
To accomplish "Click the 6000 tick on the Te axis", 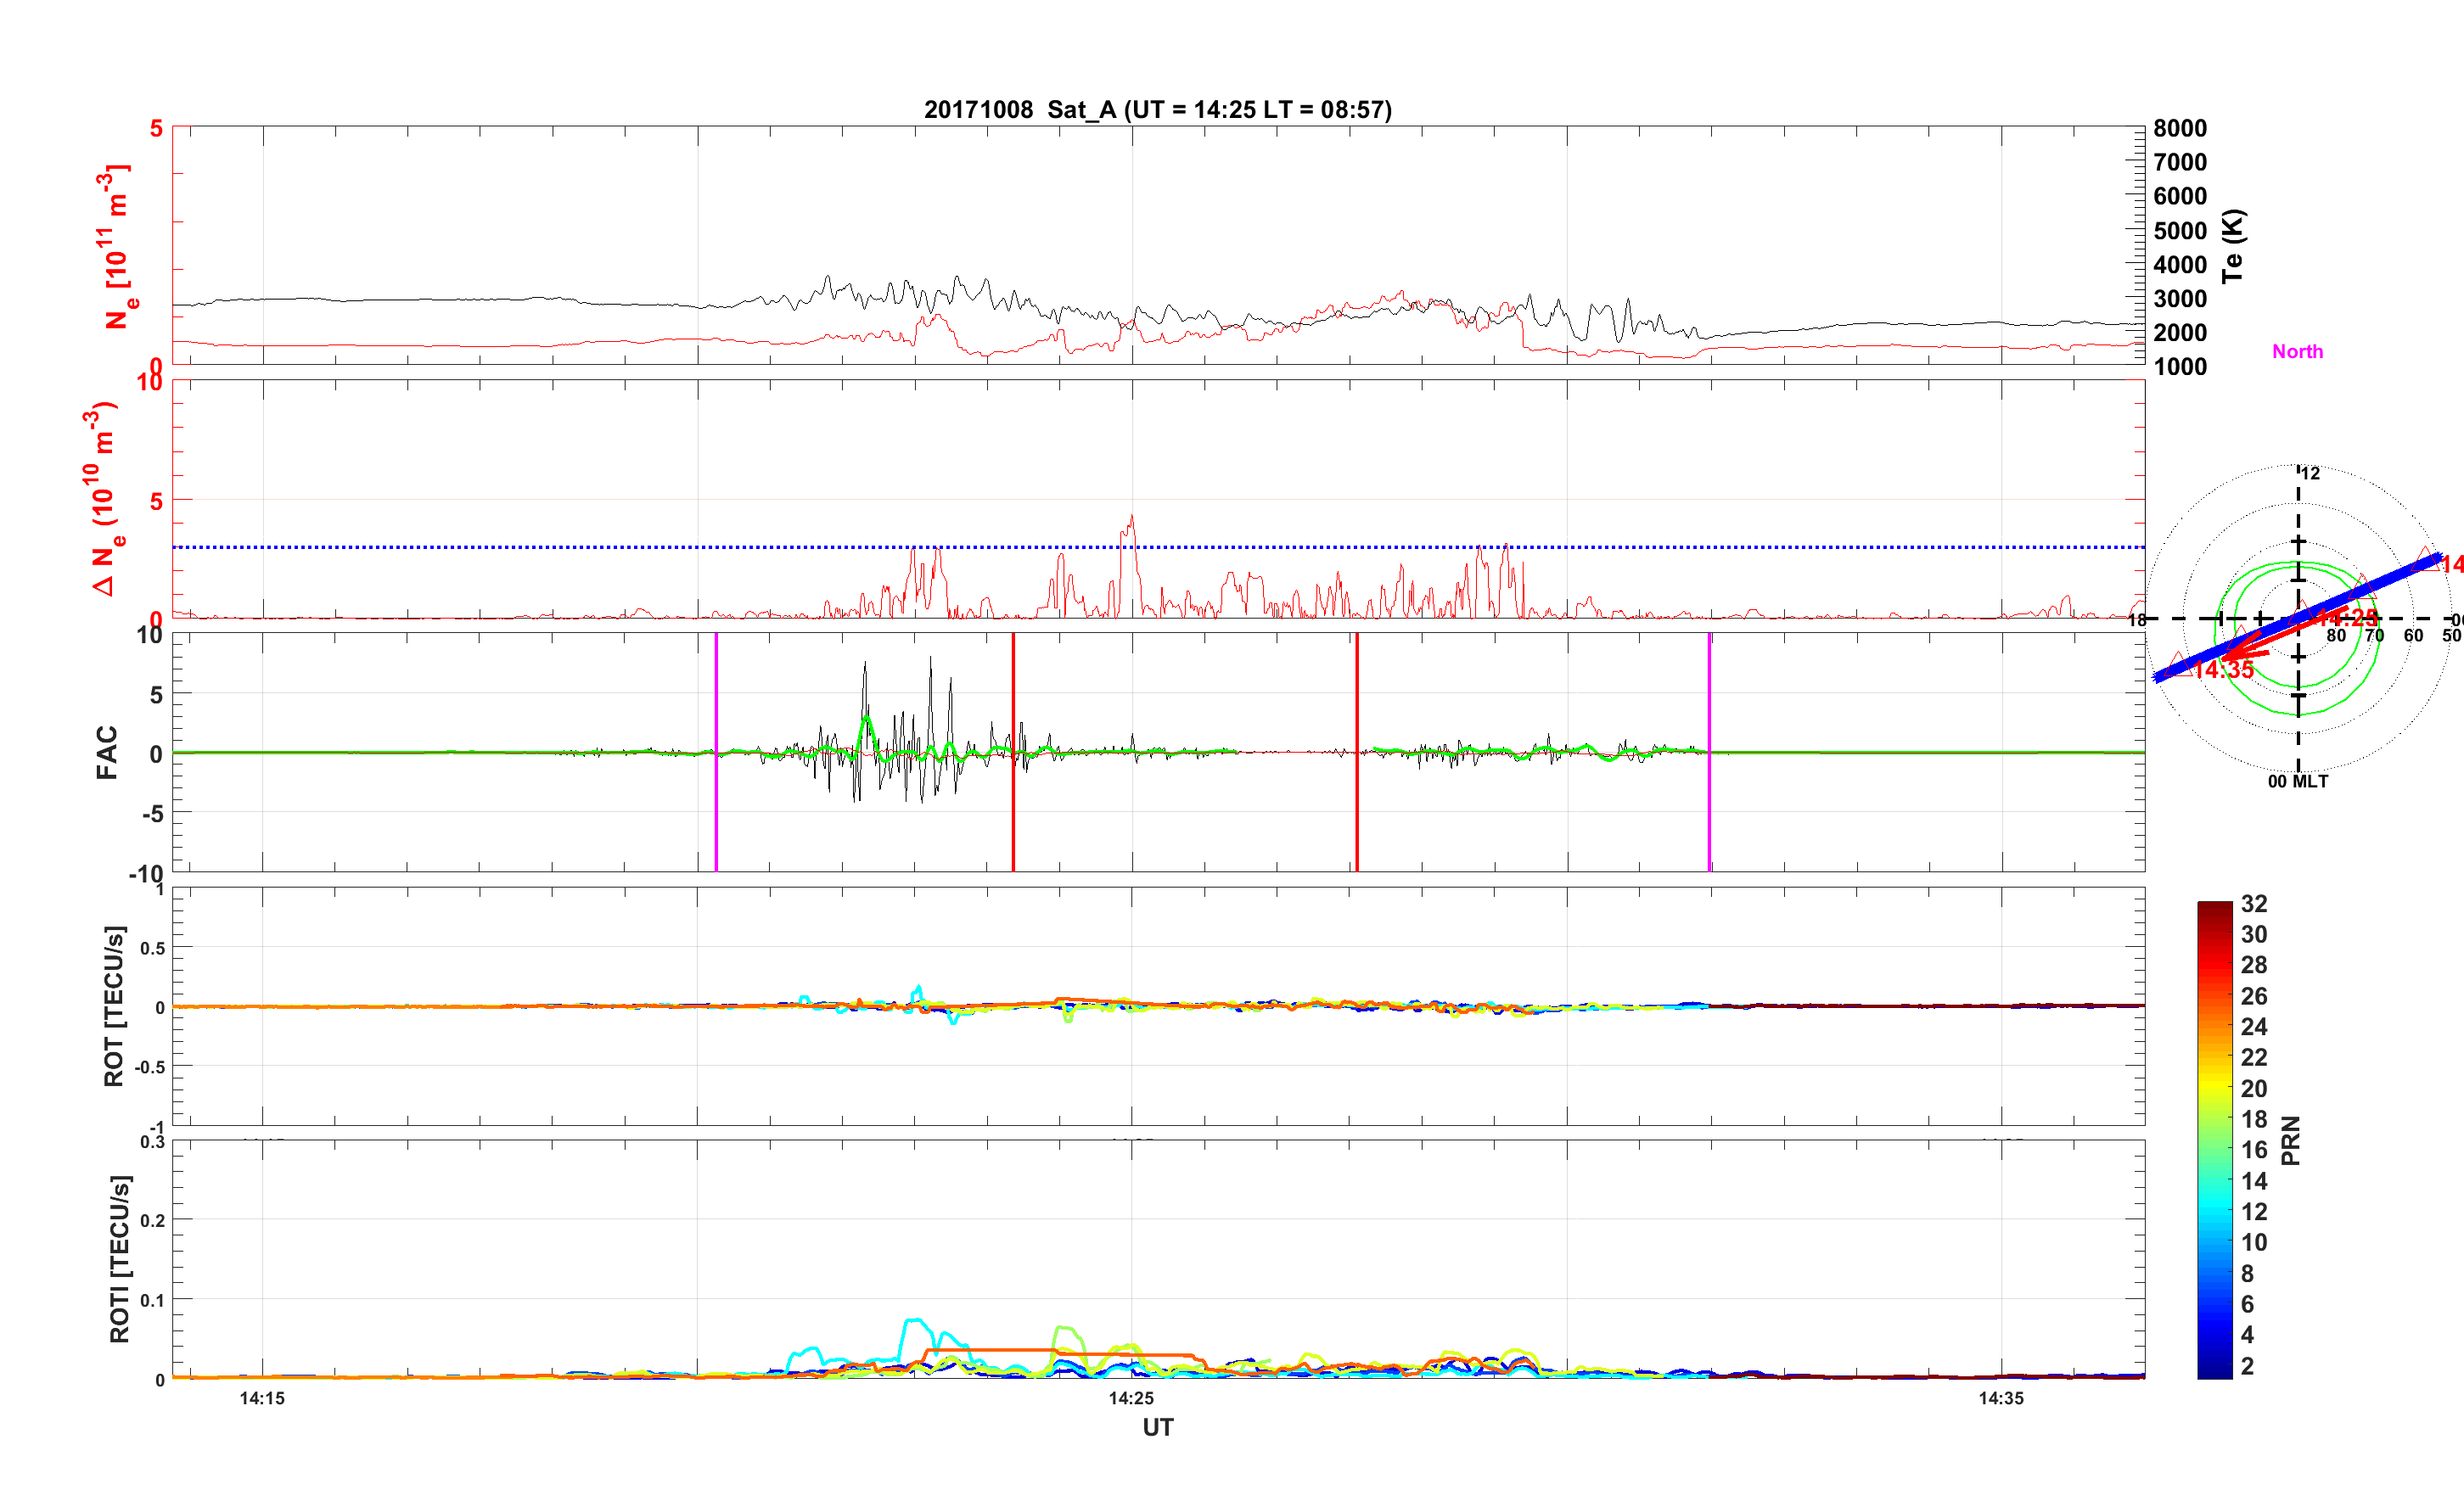I will pos(2180,196).
